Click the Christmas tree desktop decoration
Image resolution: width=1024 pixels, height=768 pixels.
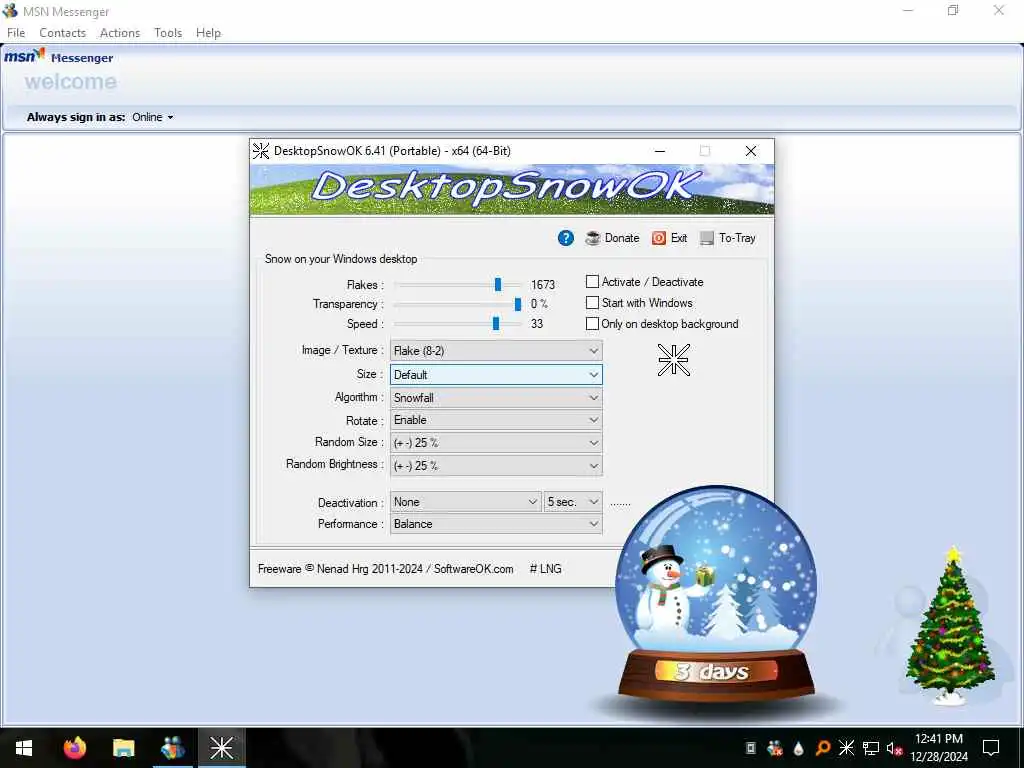950,626
